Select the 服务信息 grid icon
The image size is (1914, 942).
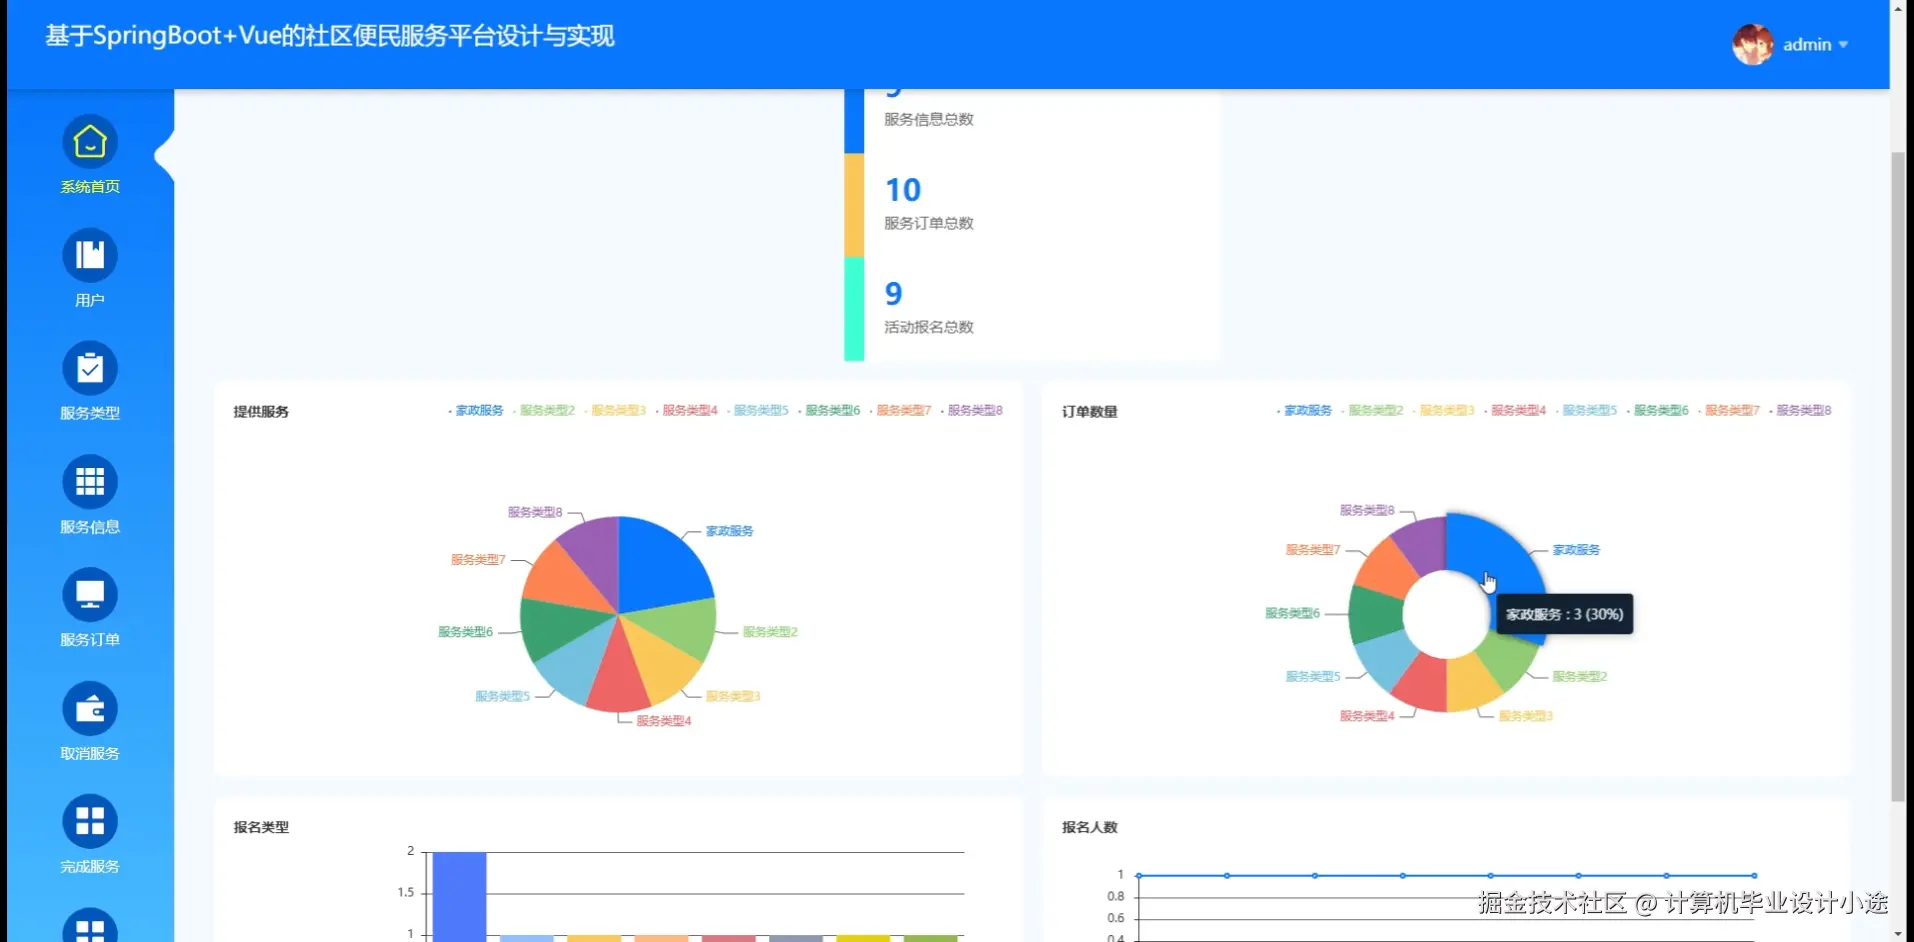coord(90,482)
